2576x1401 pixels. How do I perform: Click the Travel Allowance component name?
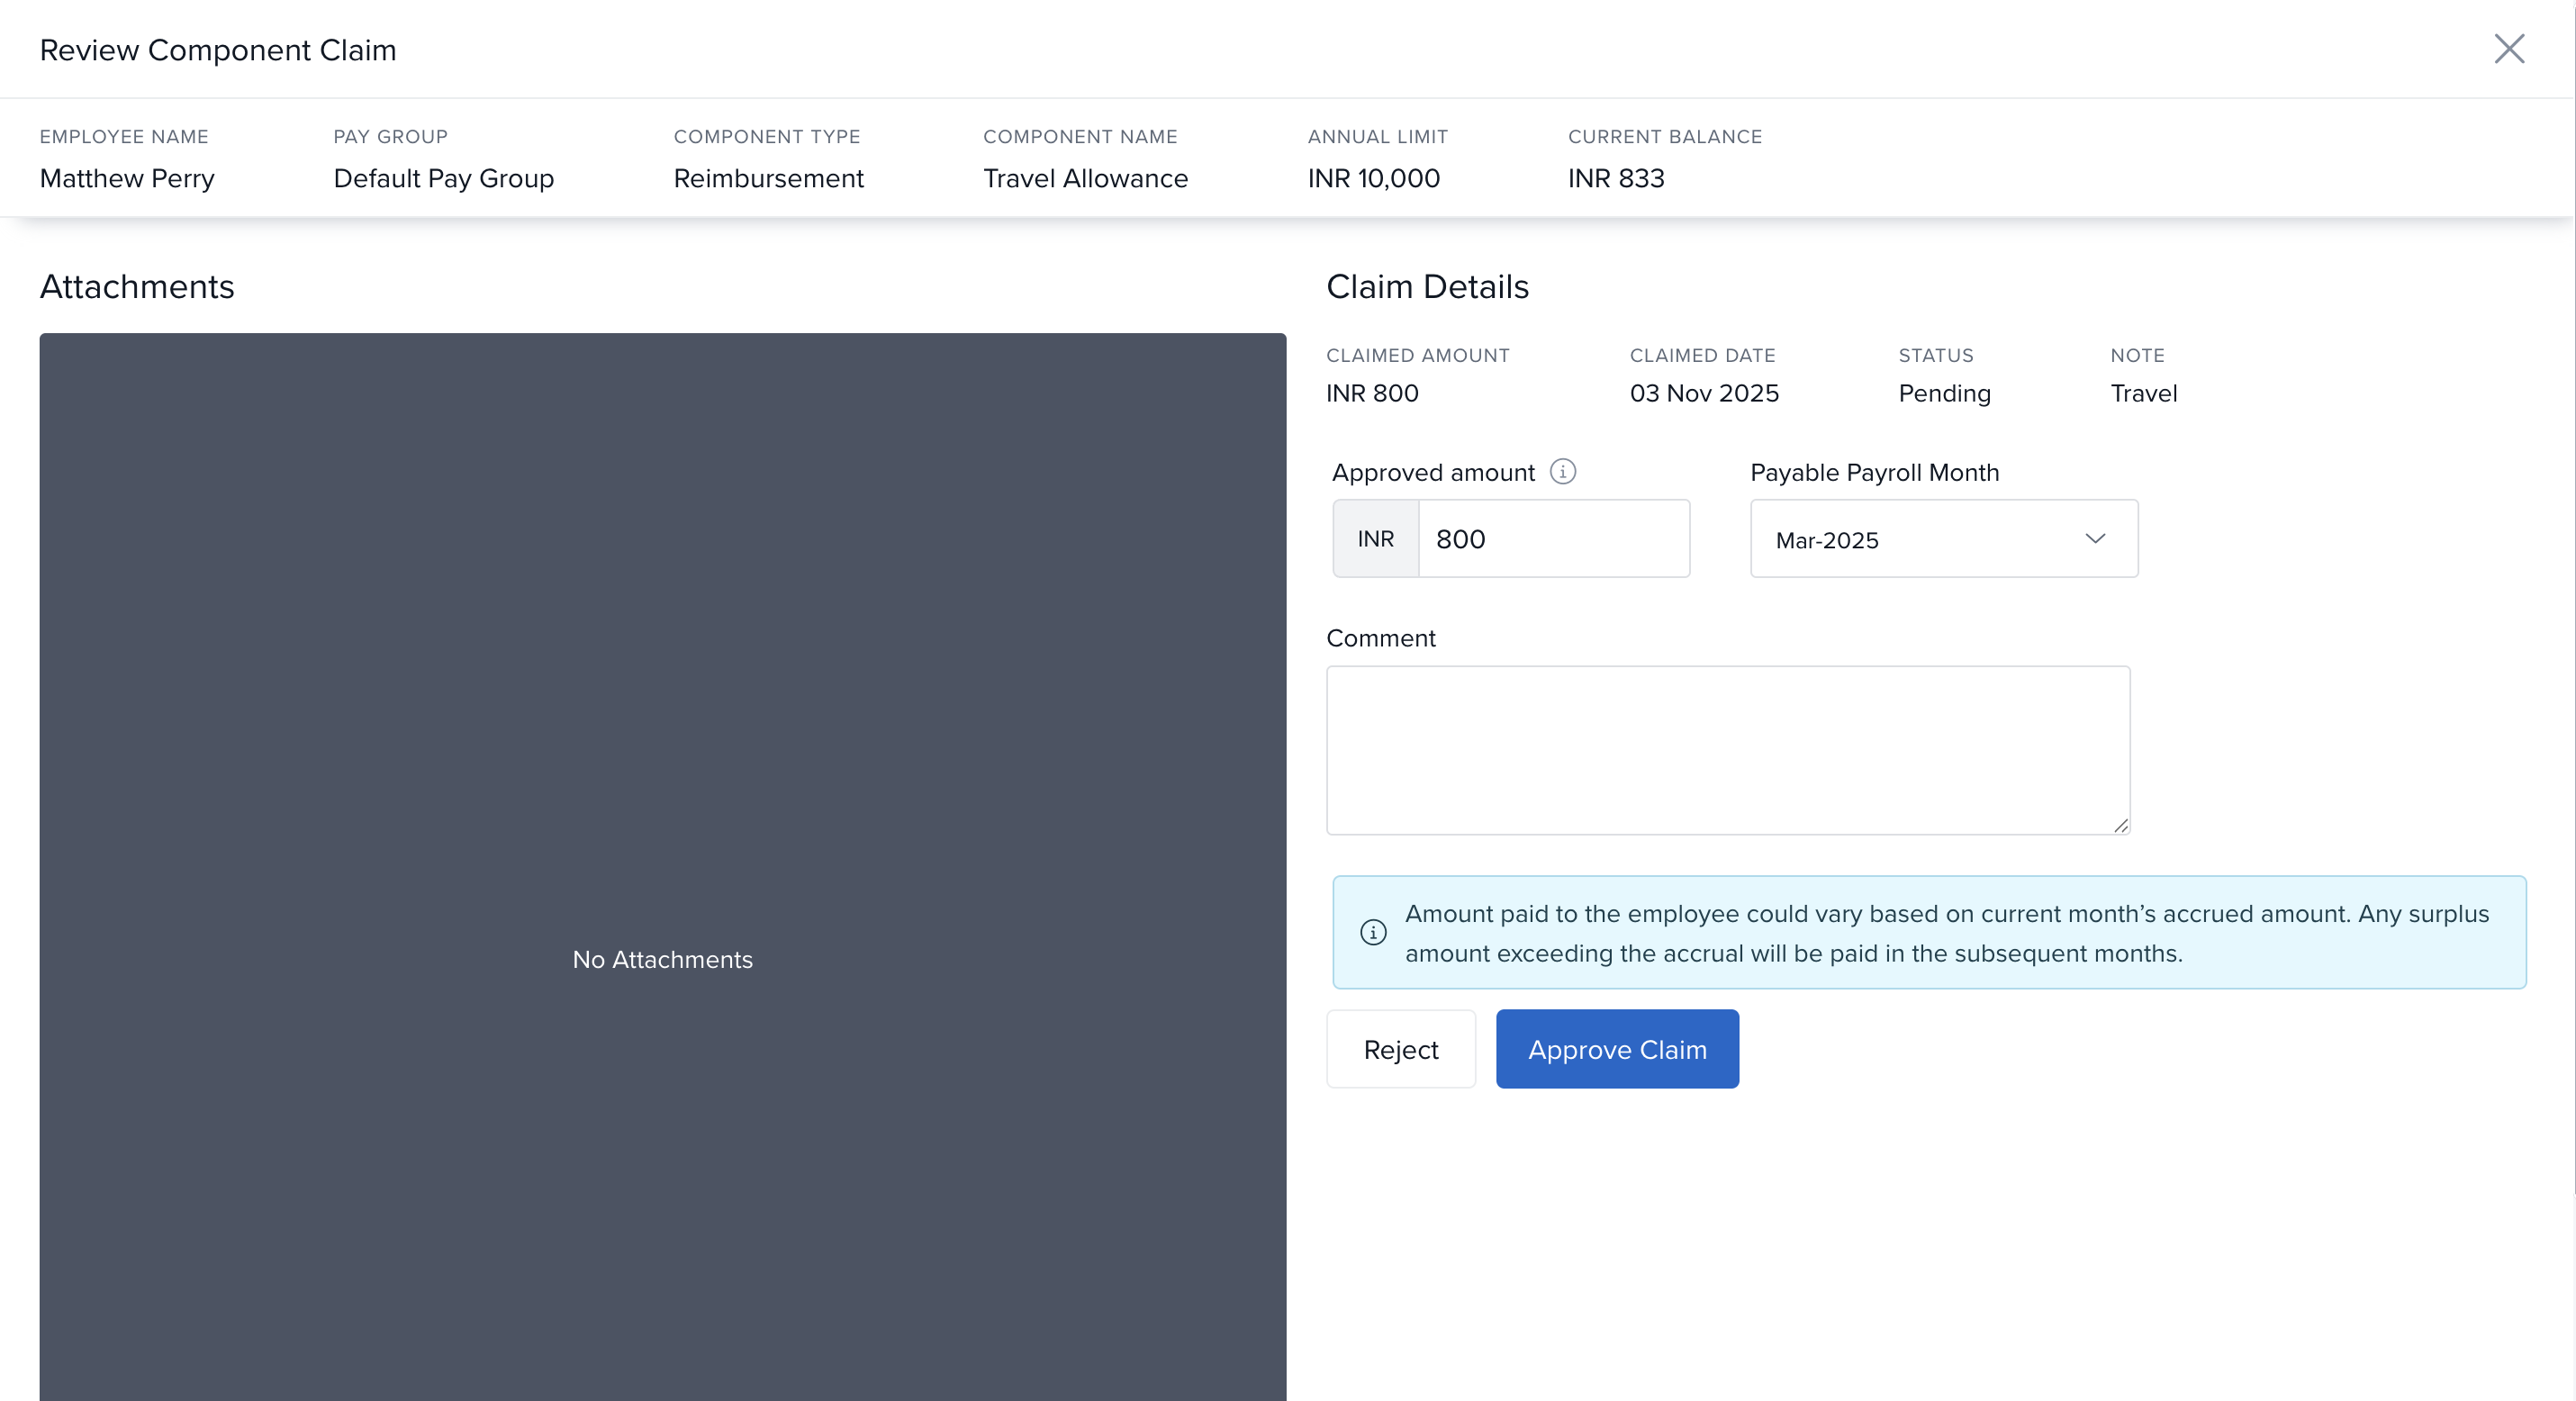(1085, 178)
